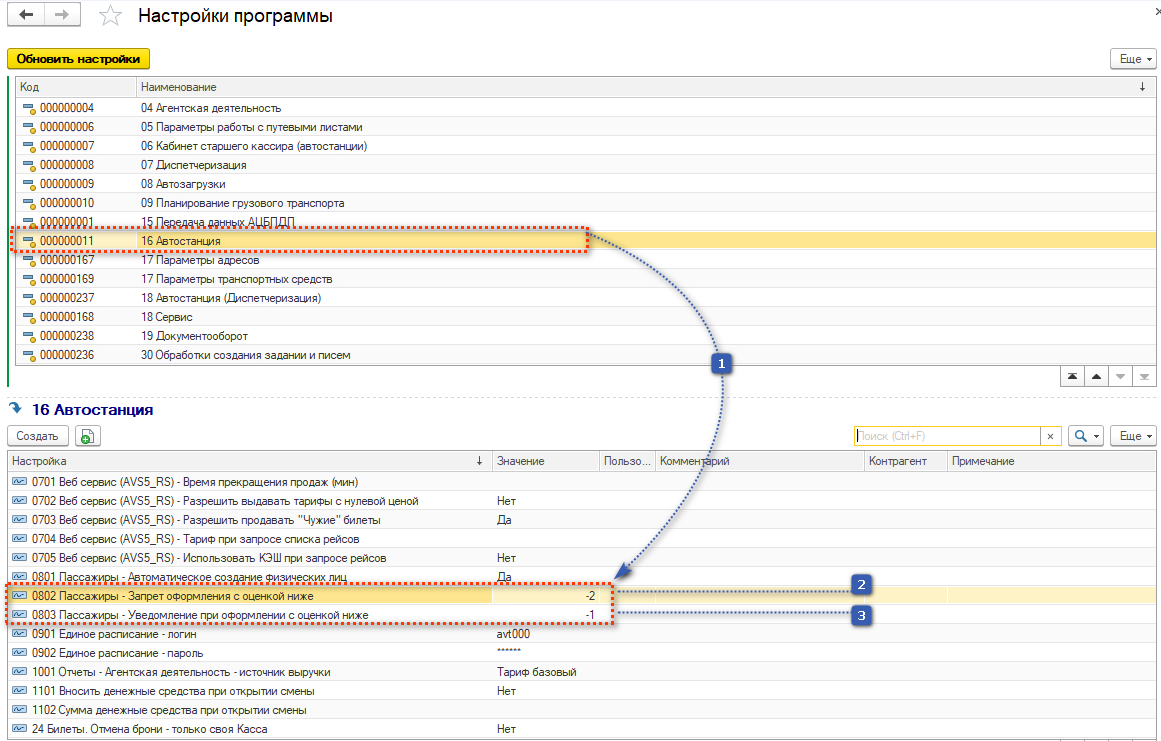Click the forward navigation arrow
This screenshot has width=1161, height=741.
(62, 16)
